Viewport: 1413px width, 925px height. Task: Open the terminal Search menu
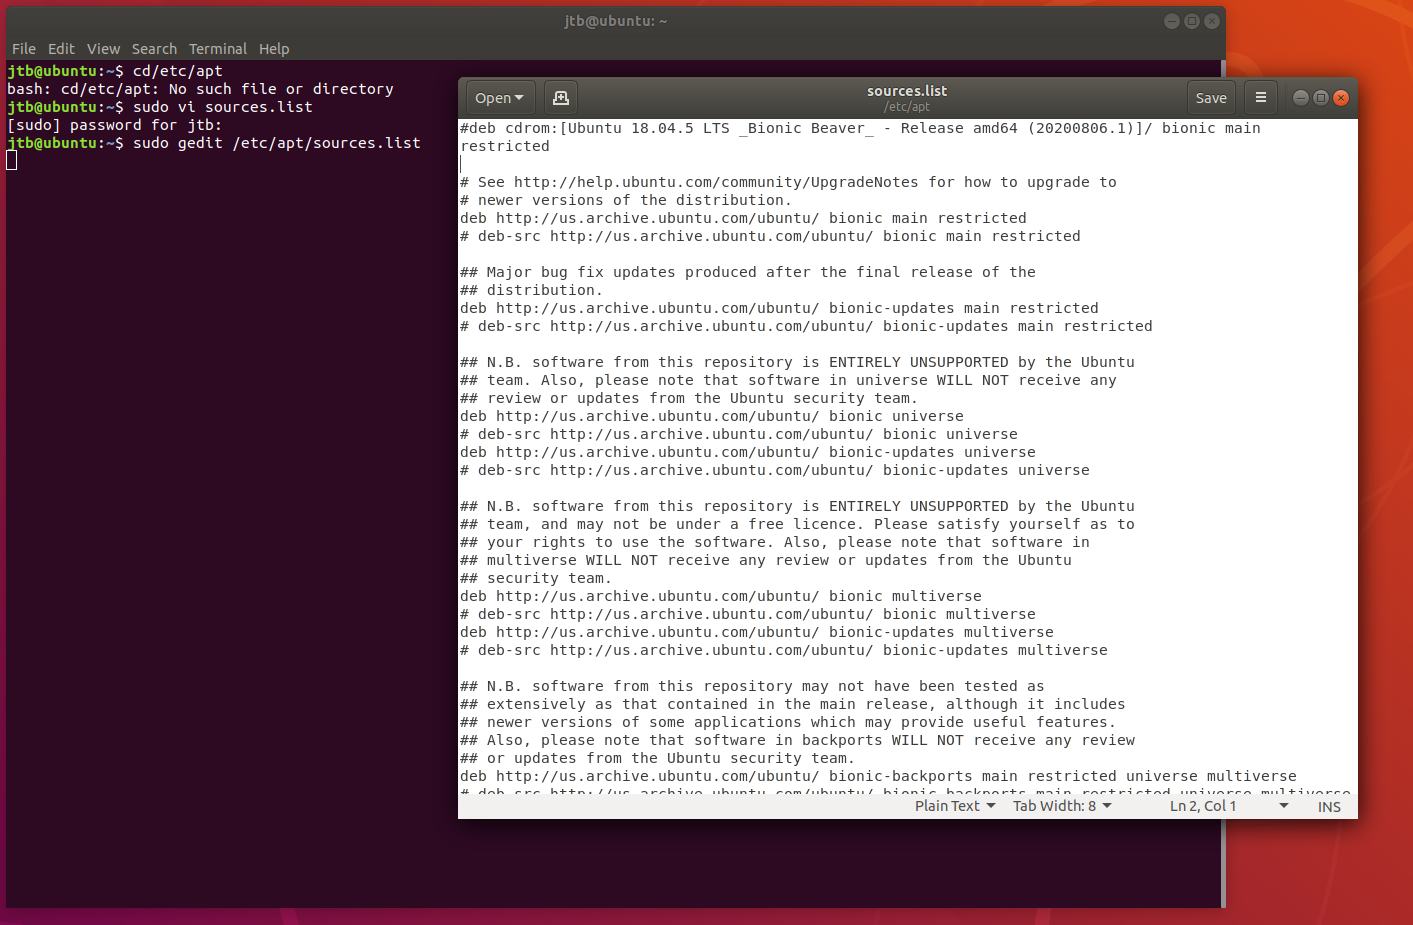[x=154, y=49]
